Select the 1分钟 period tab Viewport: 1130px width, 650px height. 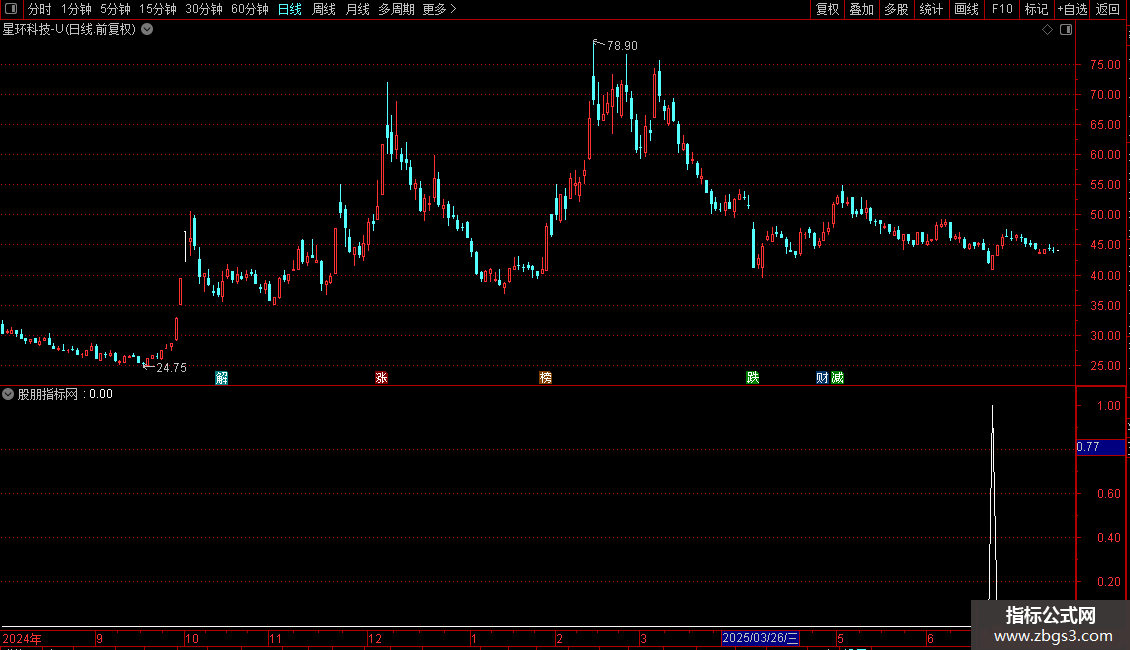point(76,9)
